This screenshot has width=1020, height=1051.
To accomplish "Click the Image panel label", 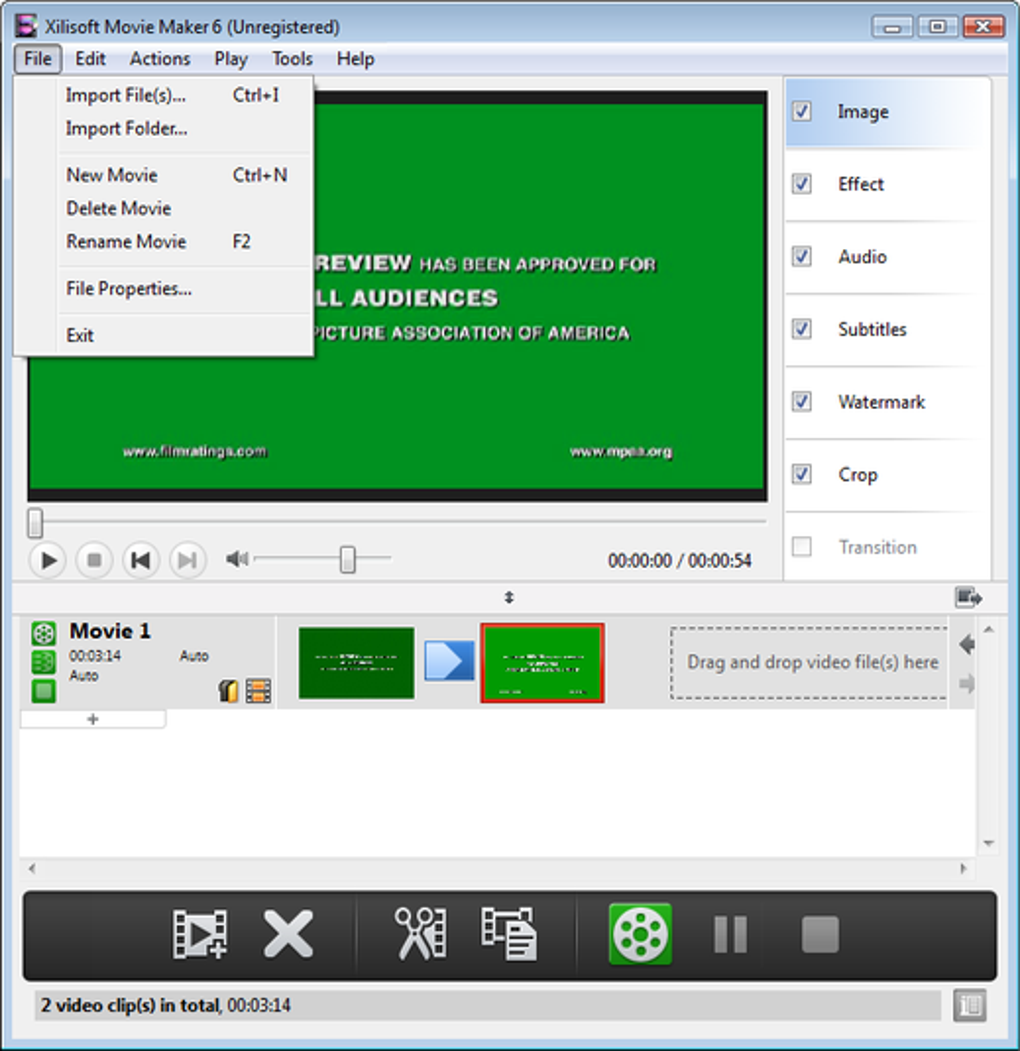I will coord(863,112).
